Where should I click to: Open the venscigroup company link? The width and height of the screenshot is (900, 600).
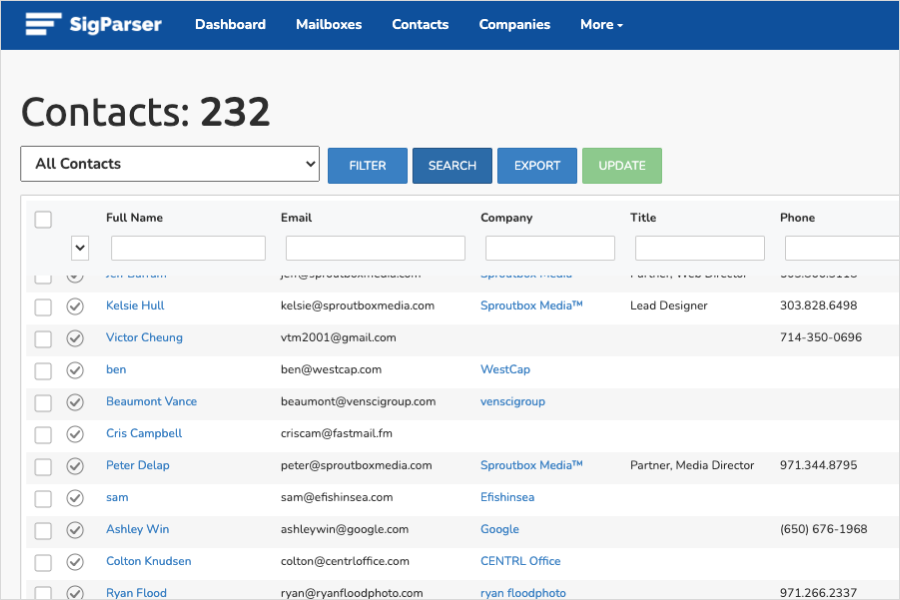coord(513,401)
